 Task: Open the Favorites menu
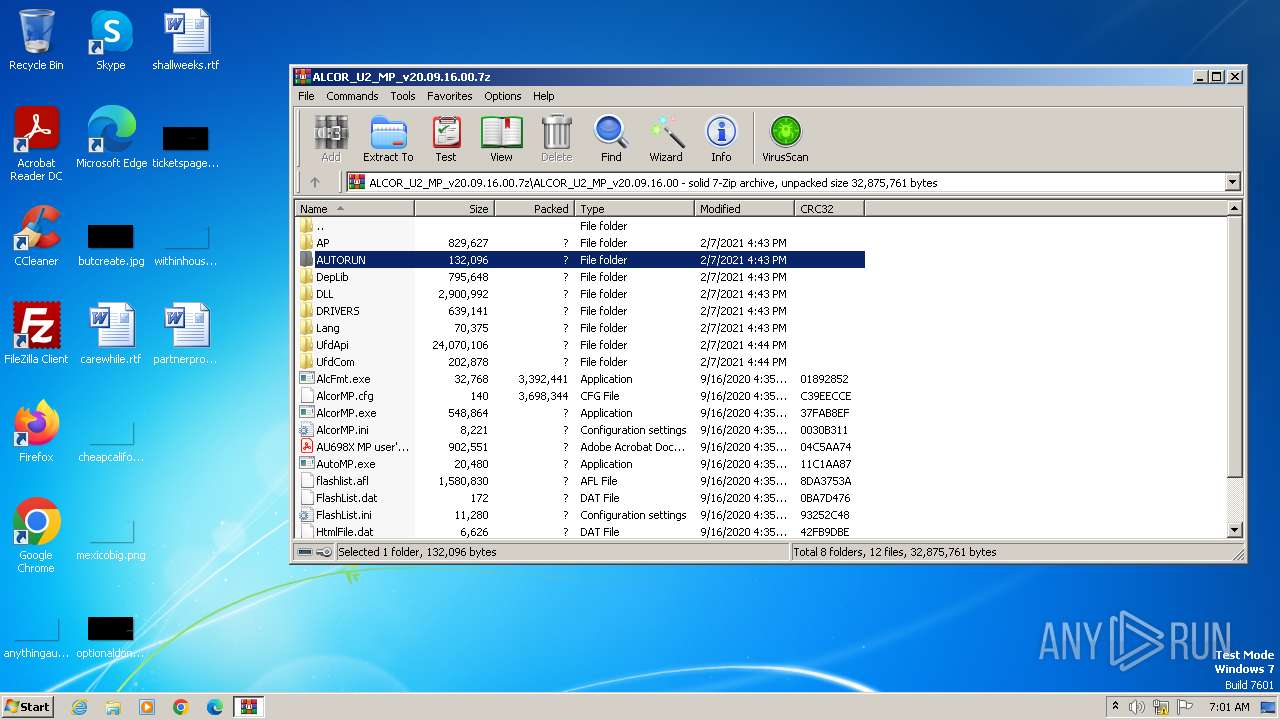(450, 96)
